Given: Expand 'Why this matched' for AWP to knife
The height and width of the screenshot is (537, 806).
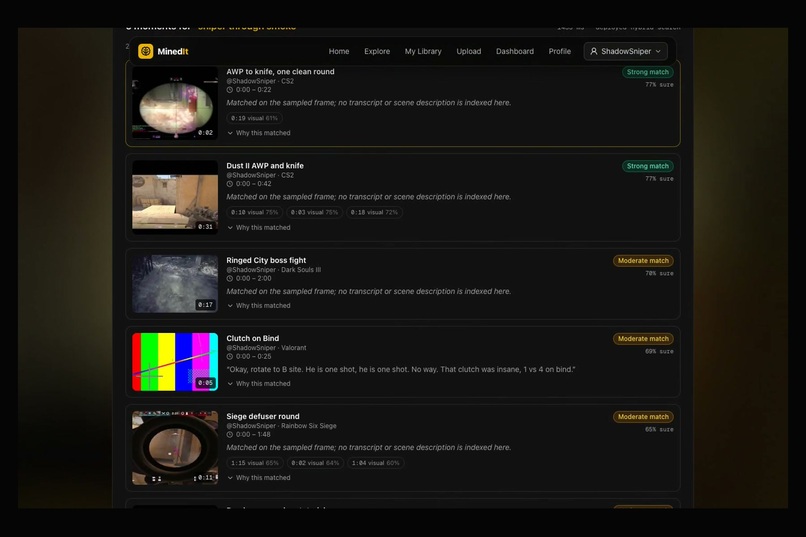Looking at the screenshot, I should [259, 133].
